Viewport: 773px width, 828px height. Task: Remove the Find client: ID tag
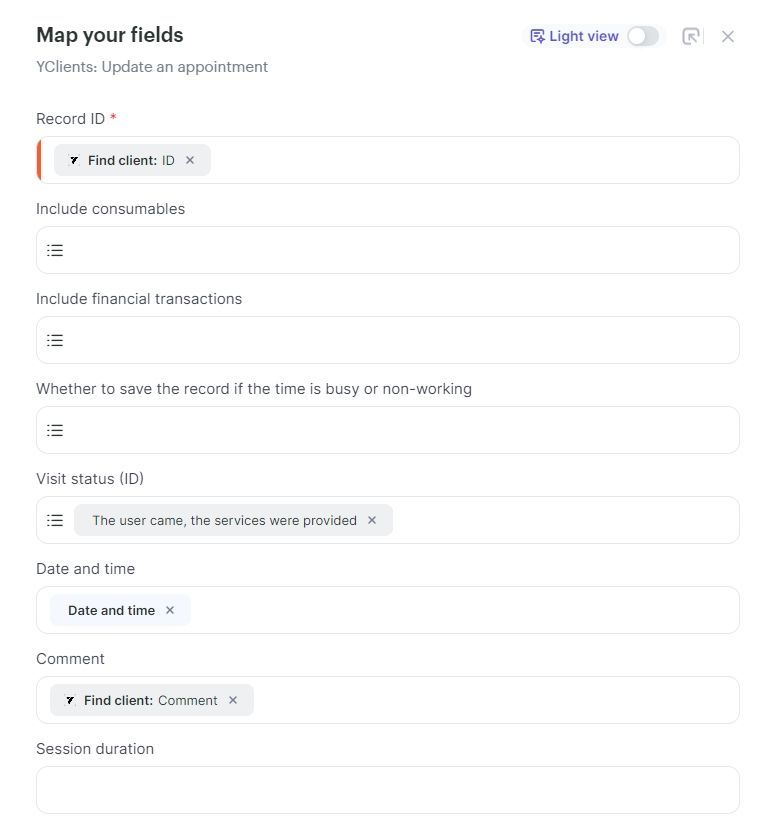(190, 160)
